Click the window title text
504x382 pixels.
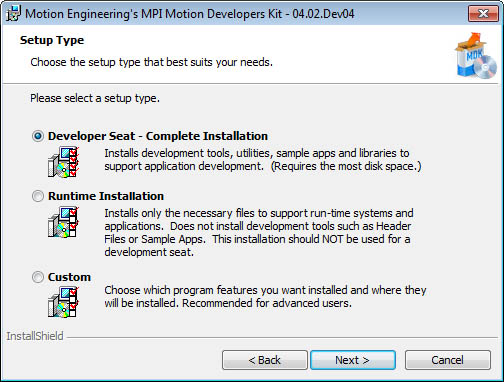click(x=190, y=14)
